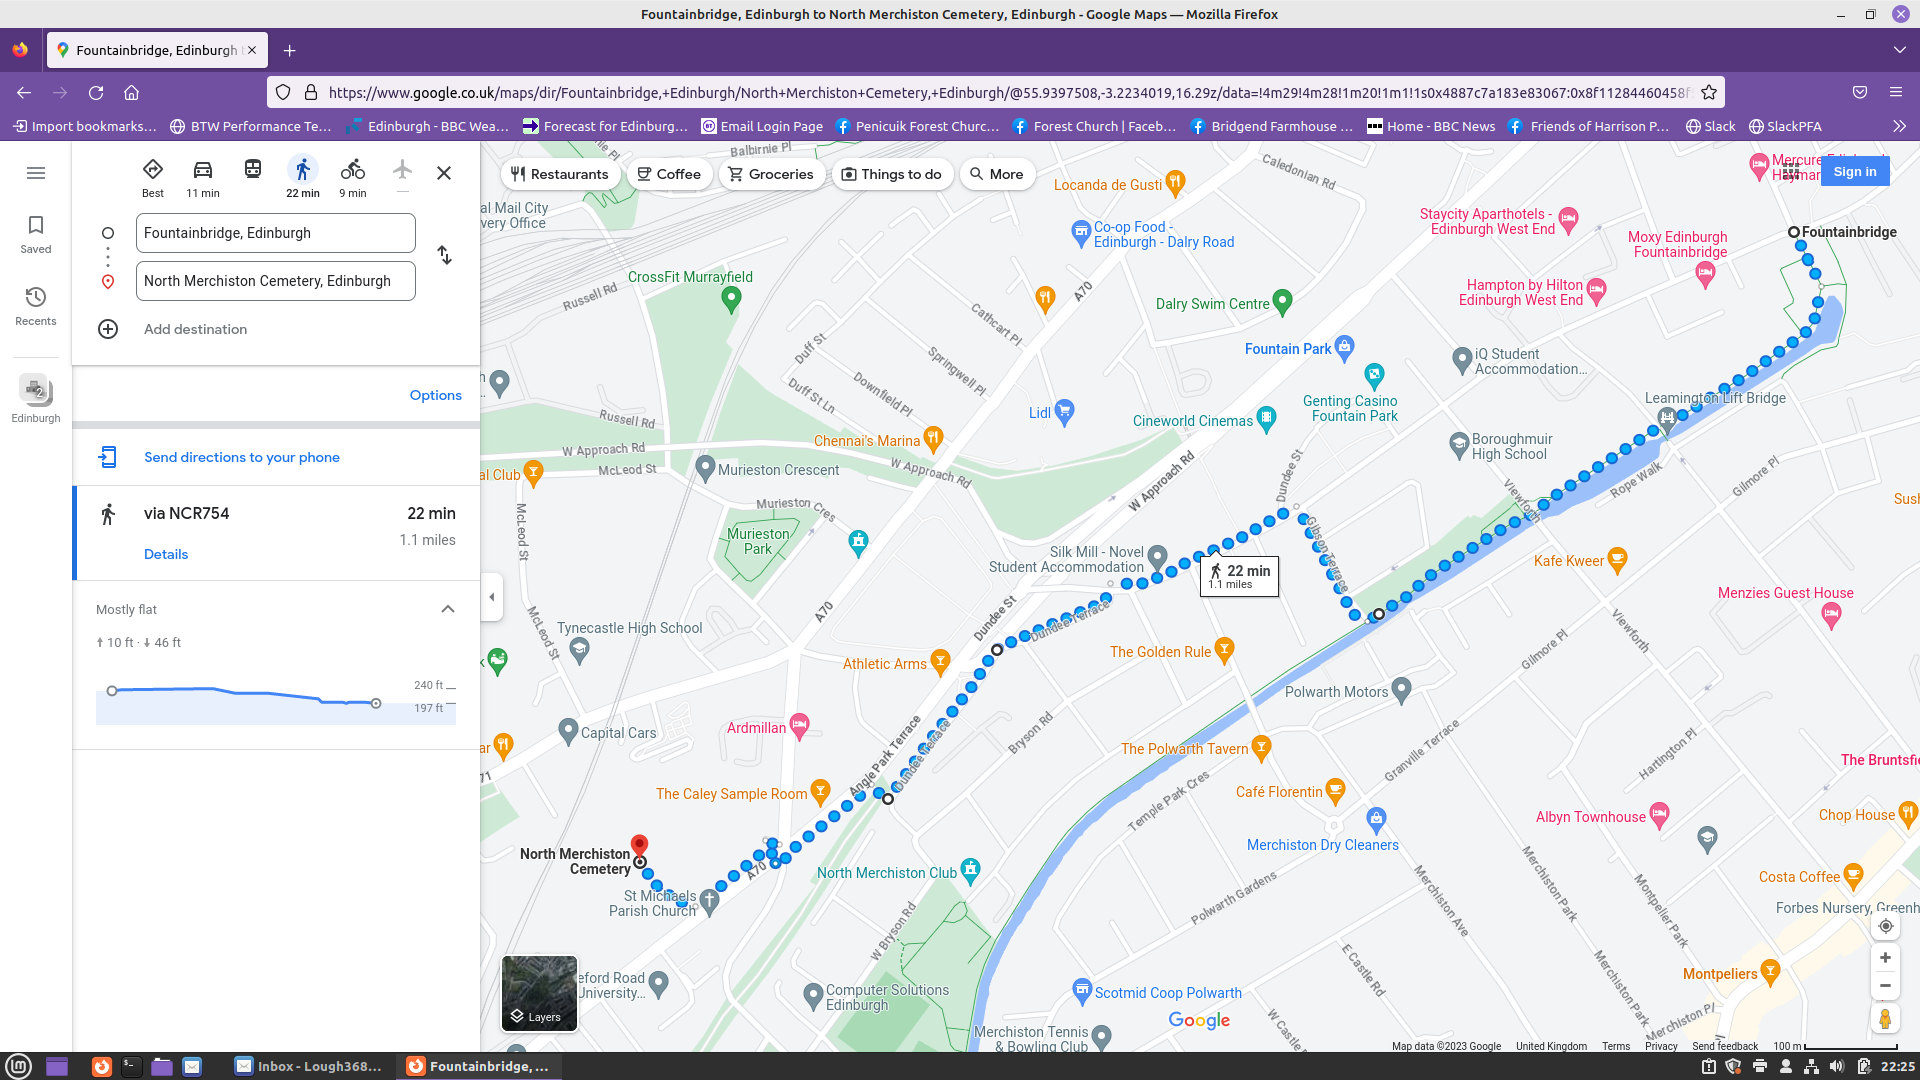Select transit travel mode icon
1920x1080 pixels.
point(253,171)
